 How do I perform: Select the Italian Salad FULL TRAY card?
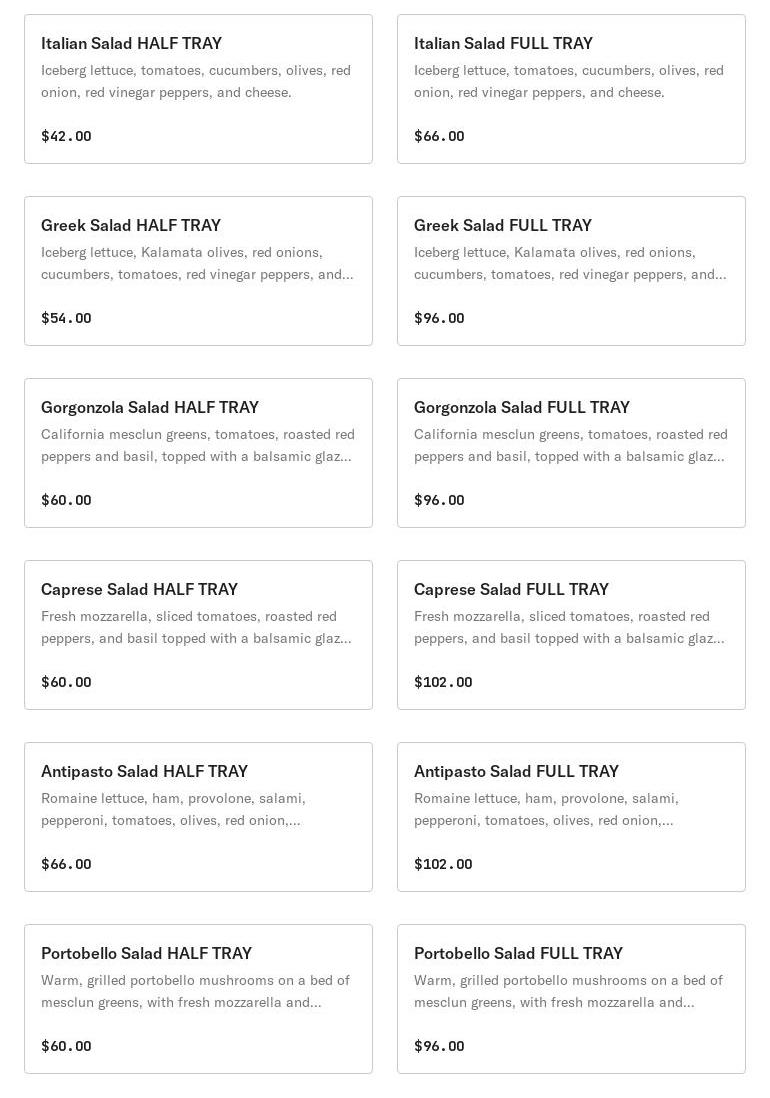tap(571, 89)
